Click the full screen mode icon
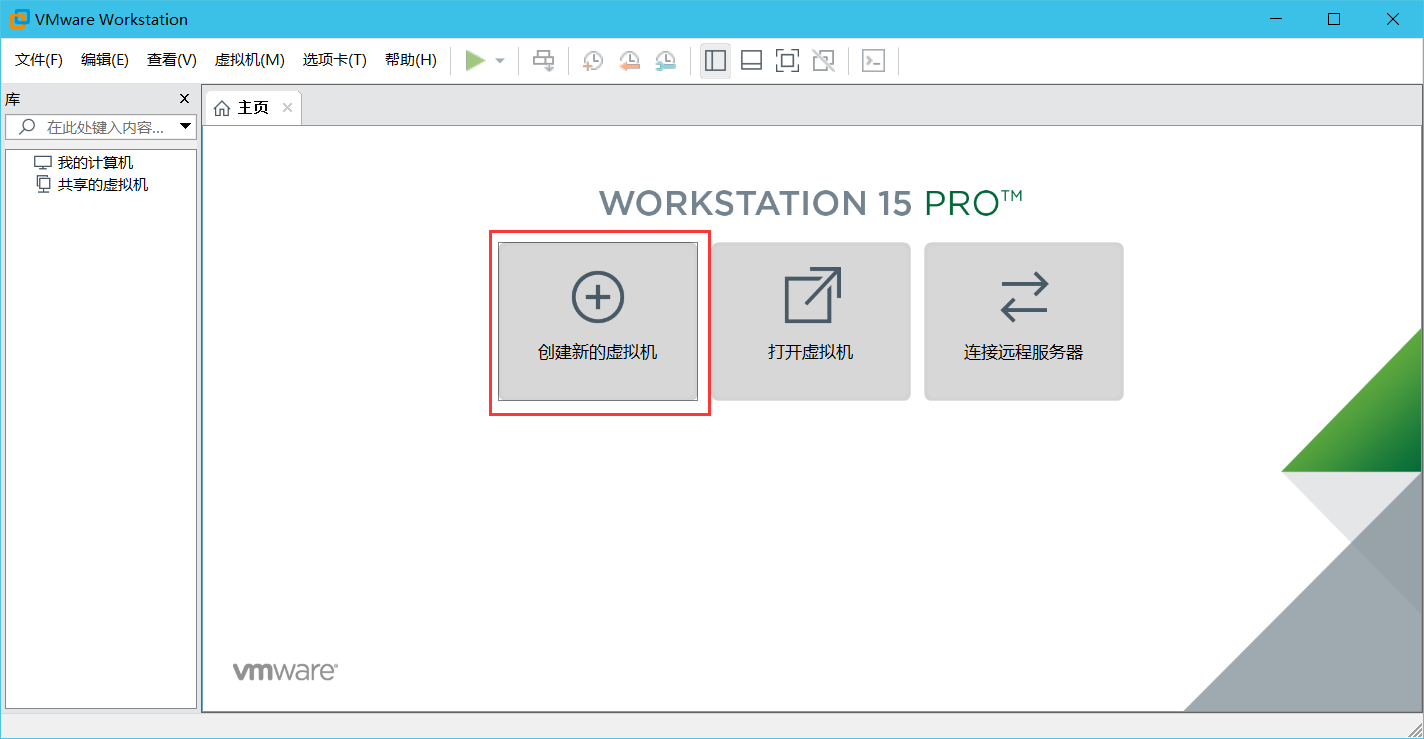 [x=787, y=61]
